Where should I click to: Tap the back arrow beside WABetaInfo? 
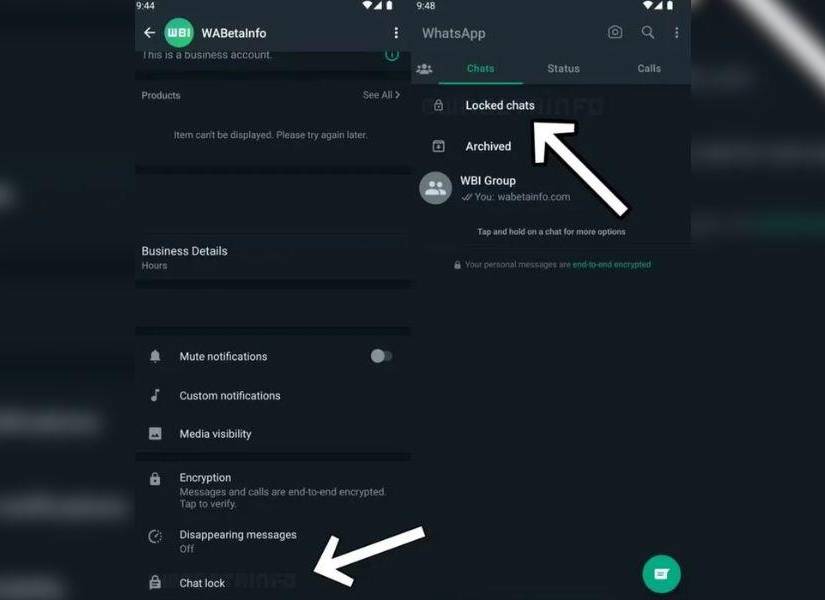click(149, 33)
